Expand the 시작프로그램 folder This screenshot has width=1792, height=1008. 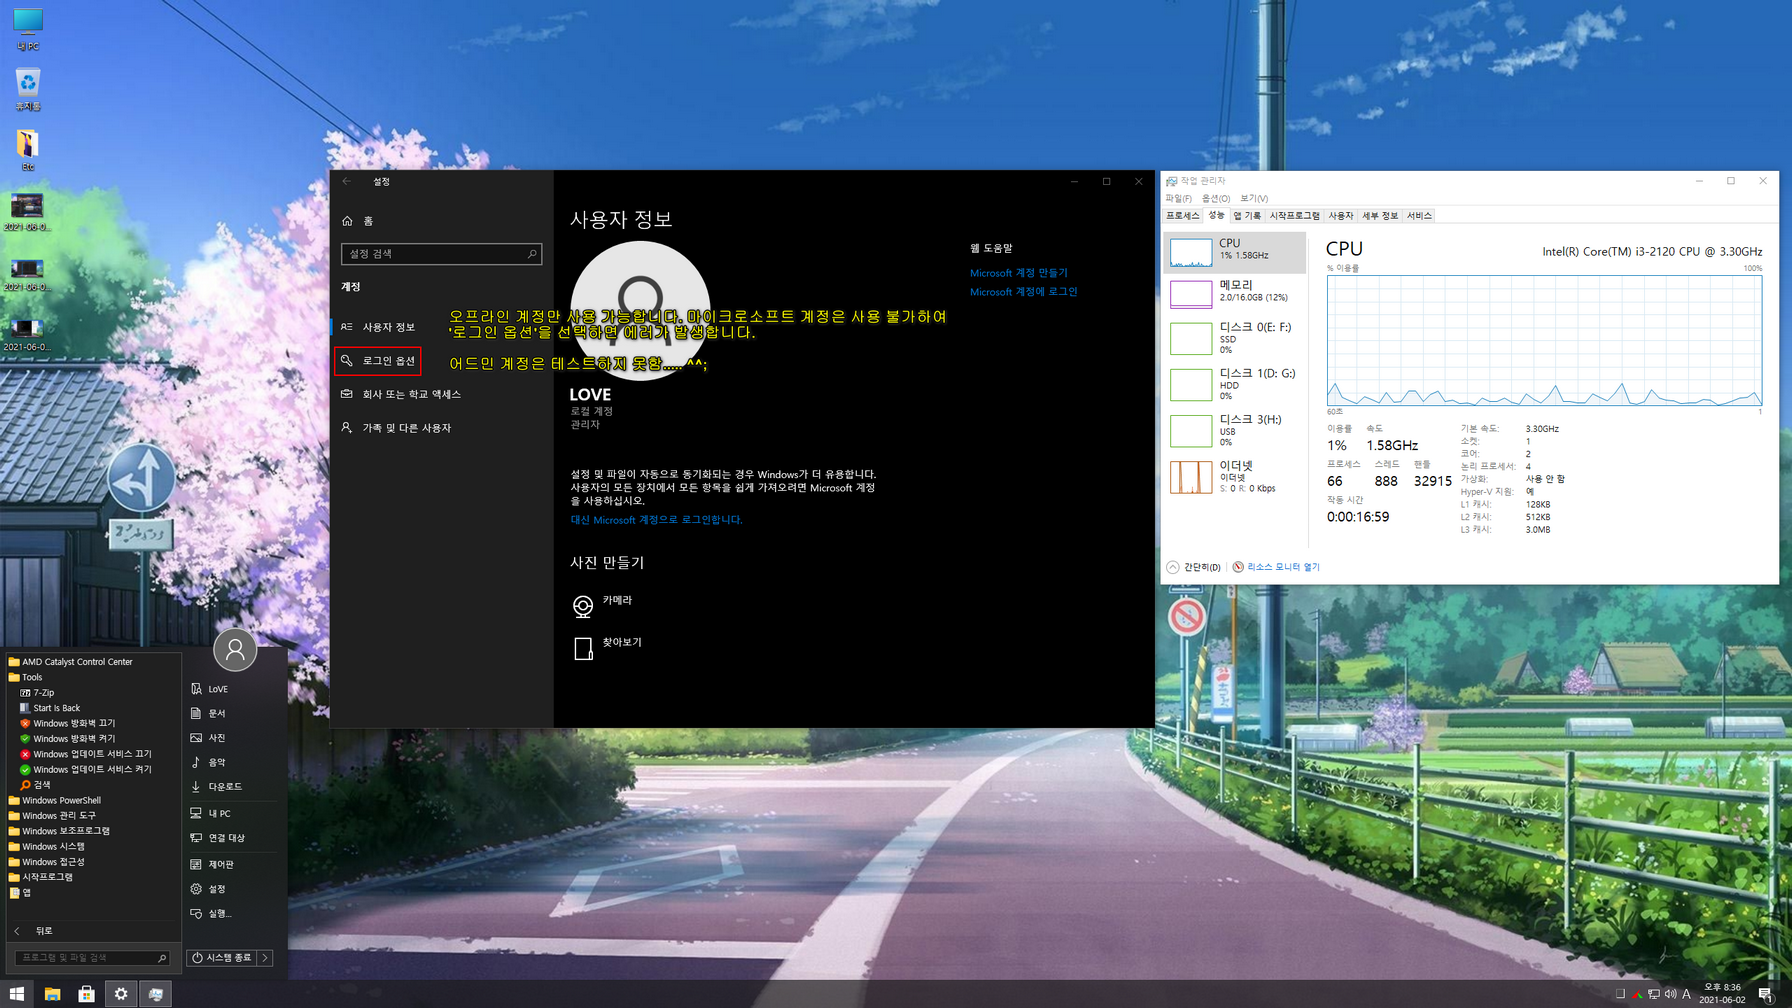click(40, 877)
